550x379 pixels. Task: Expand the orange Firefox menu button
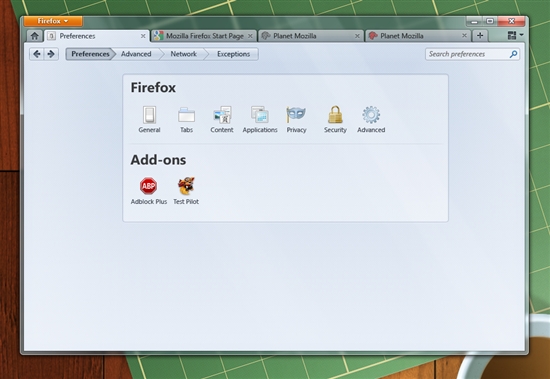53,21
